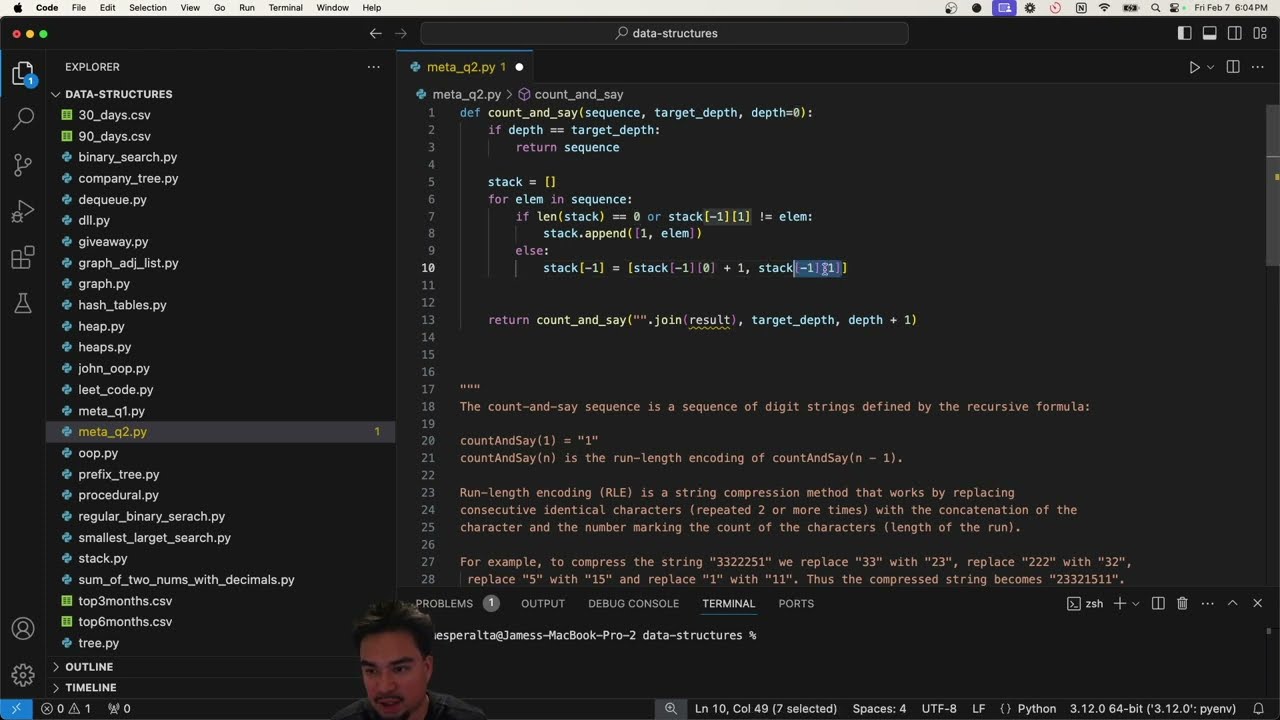Open the run options dropdown arrow
This screenshot has height=720, width=1280.
point(1211,67)
